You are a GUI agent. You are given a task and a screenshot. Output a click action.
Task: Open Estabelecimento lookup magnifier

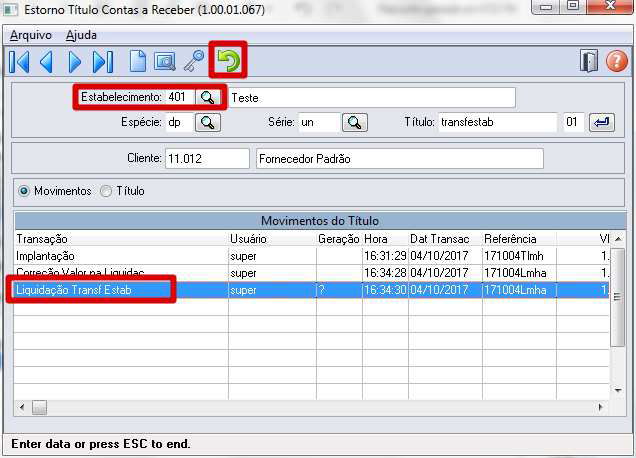point(208,97)
